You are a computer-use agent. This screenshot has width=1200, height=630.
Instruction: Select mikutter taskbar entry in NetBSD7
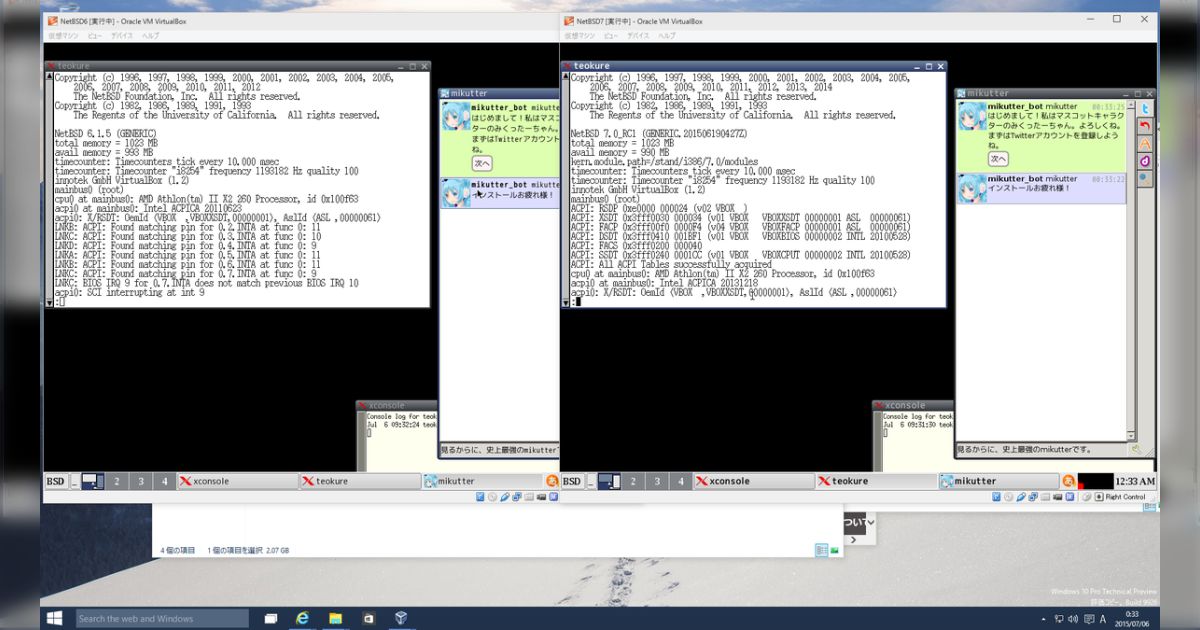pos(1000,481)
